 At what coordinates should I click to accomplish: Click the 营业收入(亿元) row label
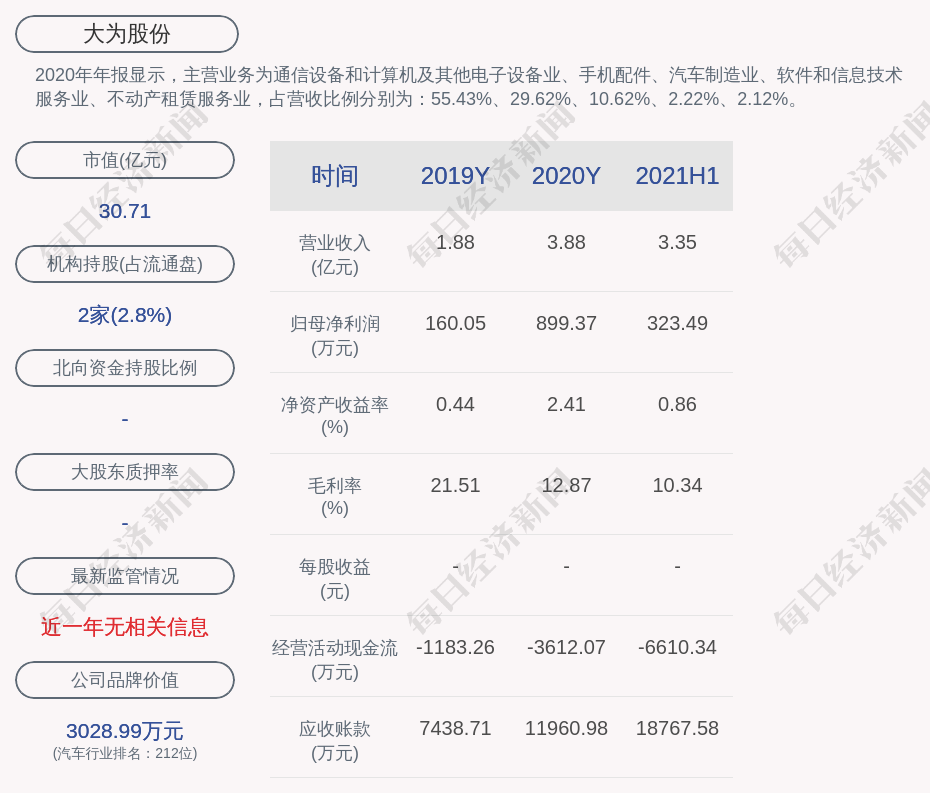(x=335, y=255)
